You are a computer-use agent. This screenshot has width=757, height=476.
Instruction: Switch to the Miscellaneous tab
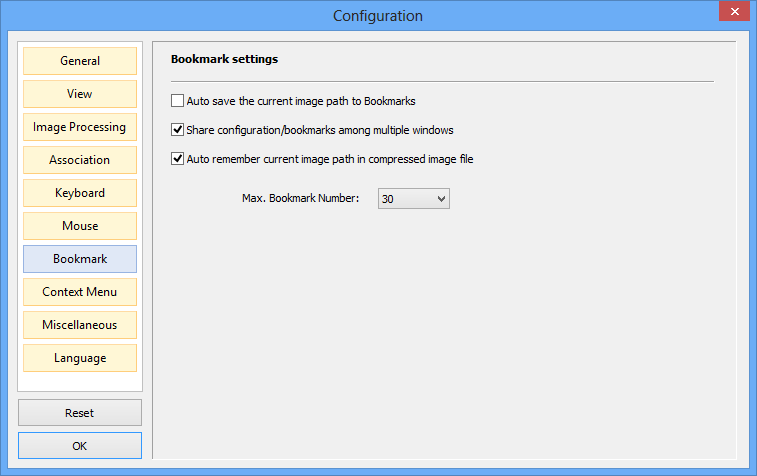click(x=80, y=325)
